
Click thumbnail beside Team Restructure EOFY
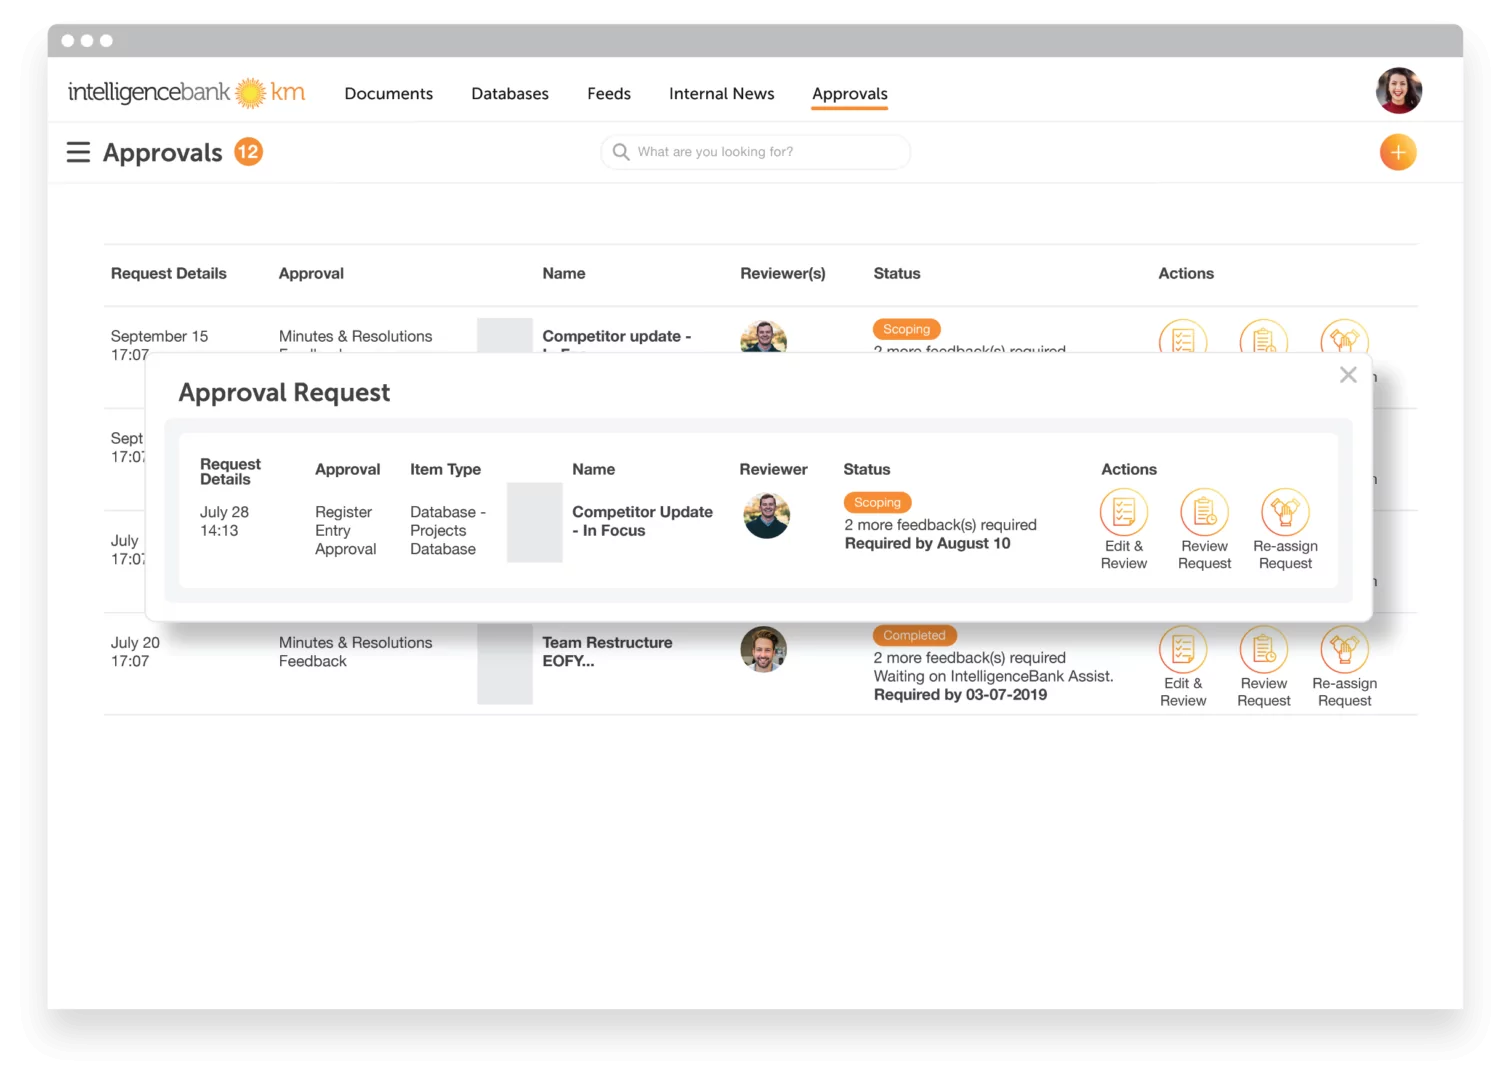505,664
